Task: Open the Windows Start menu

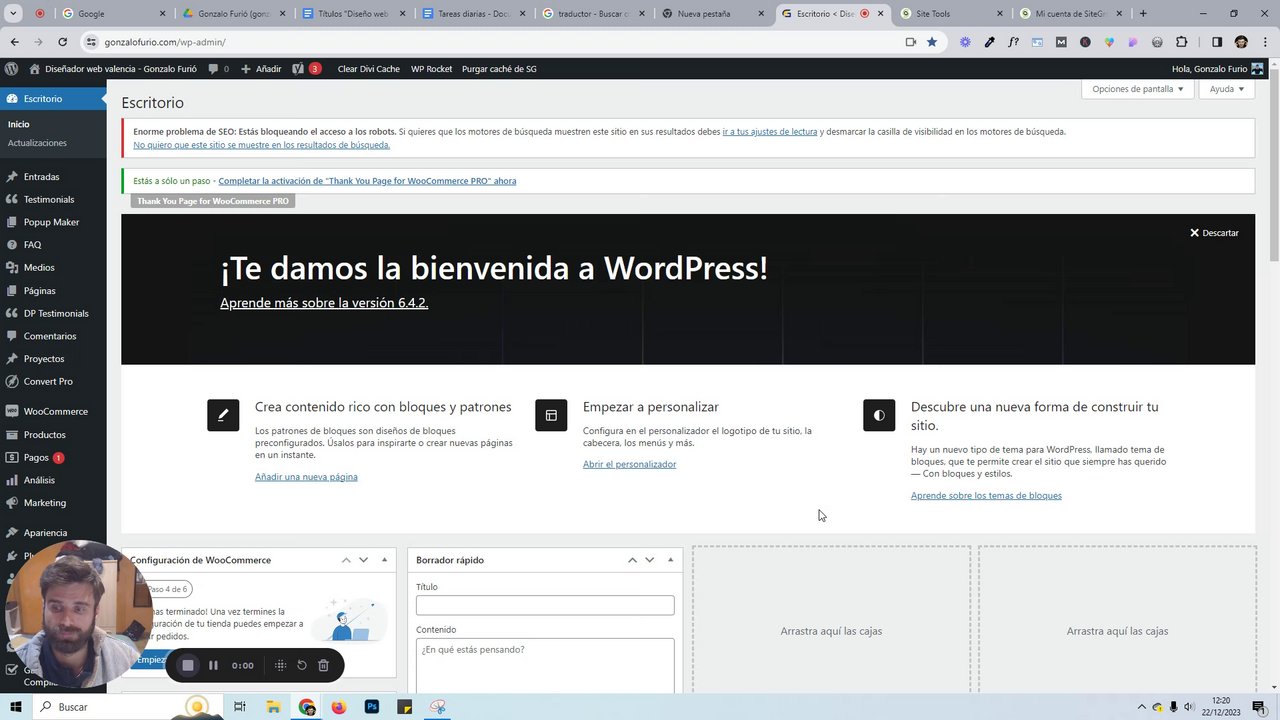Action: [x=15, y=707]
